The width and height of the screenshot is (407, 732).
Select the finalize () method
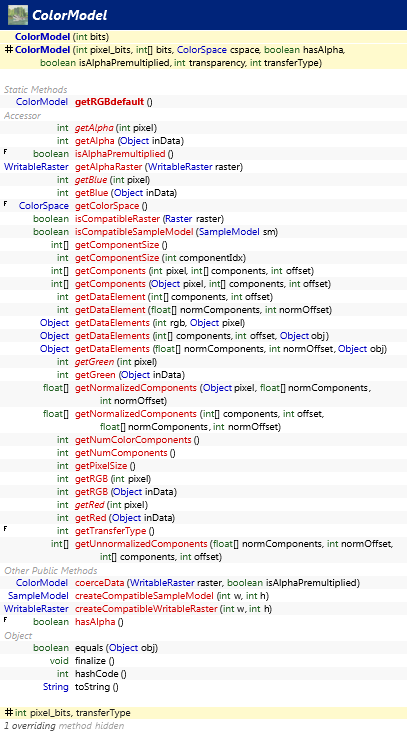[x=95, y=661]
